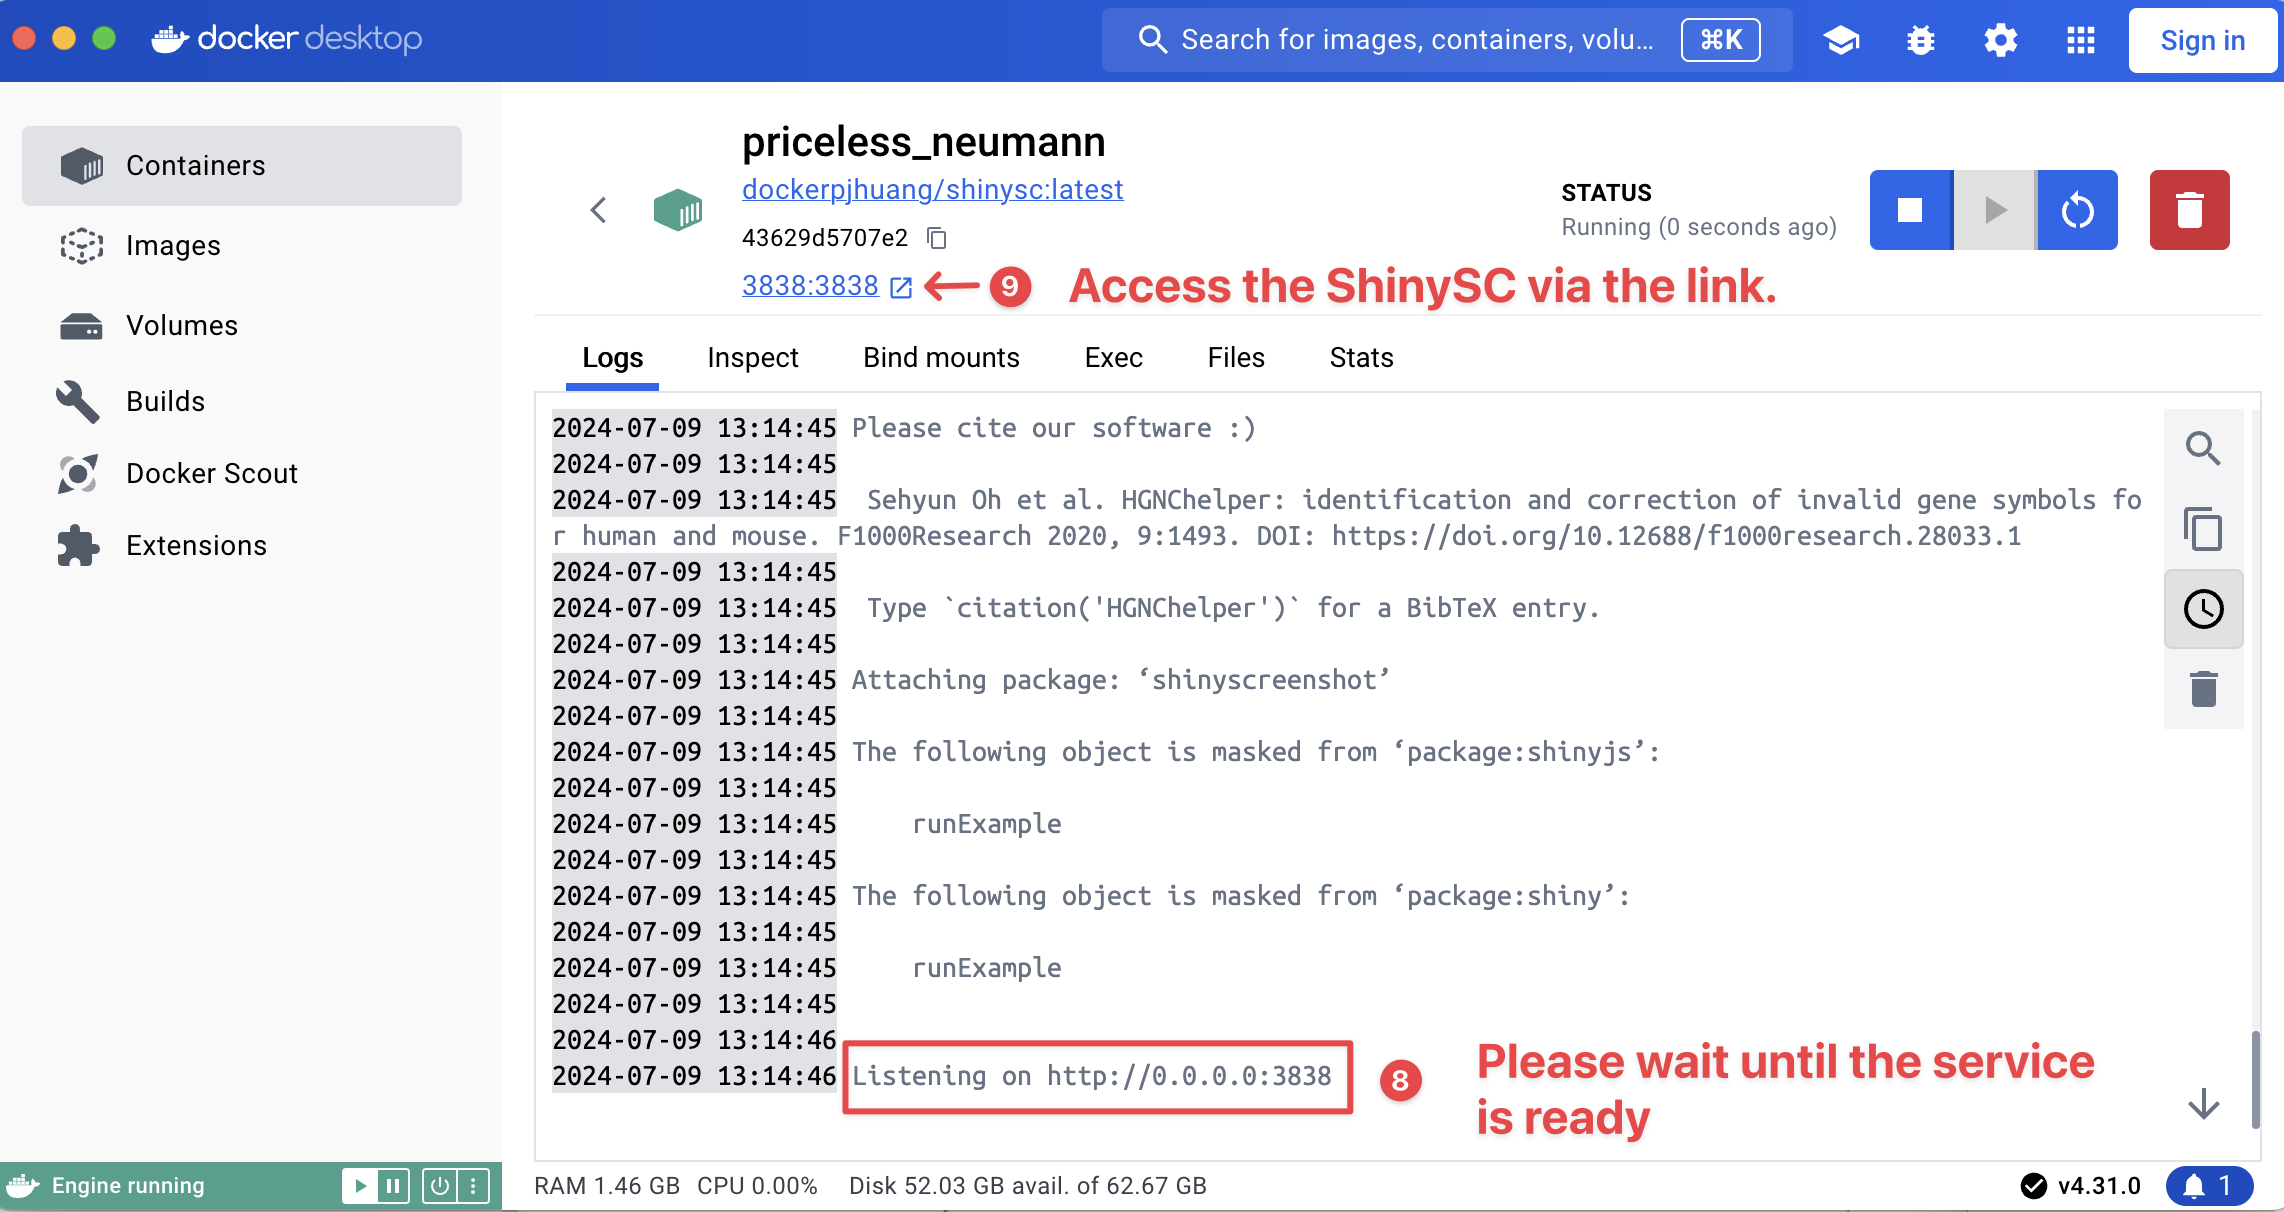The width and height of the screenshot is (2284, 1212).
Task: Open the Stats tab
Action: point(1360,358)
